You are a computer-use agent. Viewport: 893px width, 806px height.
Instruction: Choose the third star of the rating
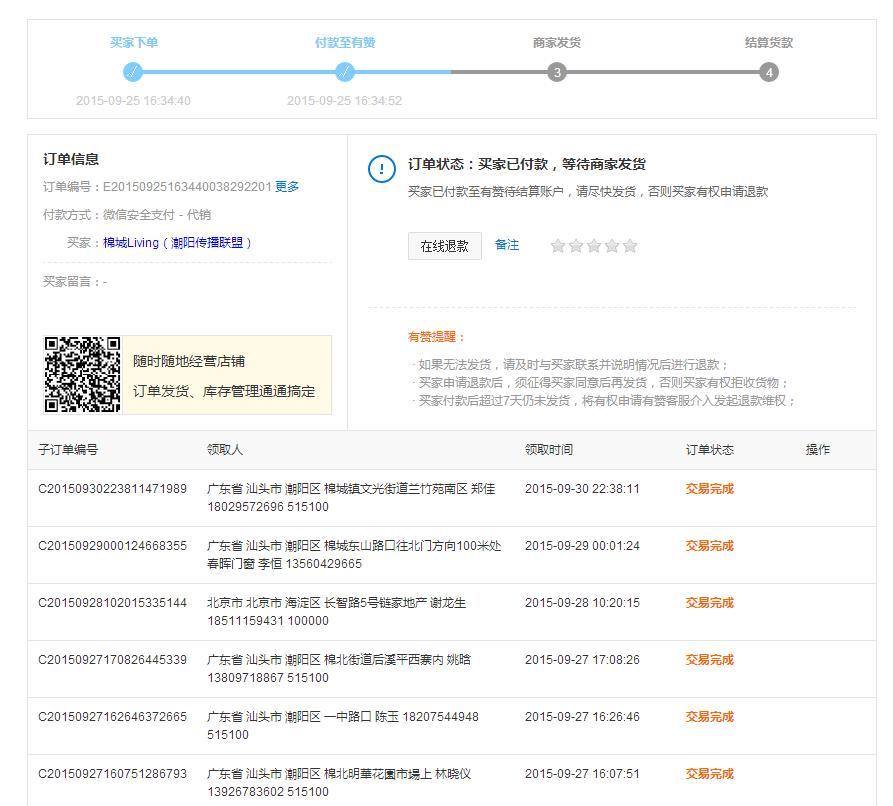pos(594,246)
